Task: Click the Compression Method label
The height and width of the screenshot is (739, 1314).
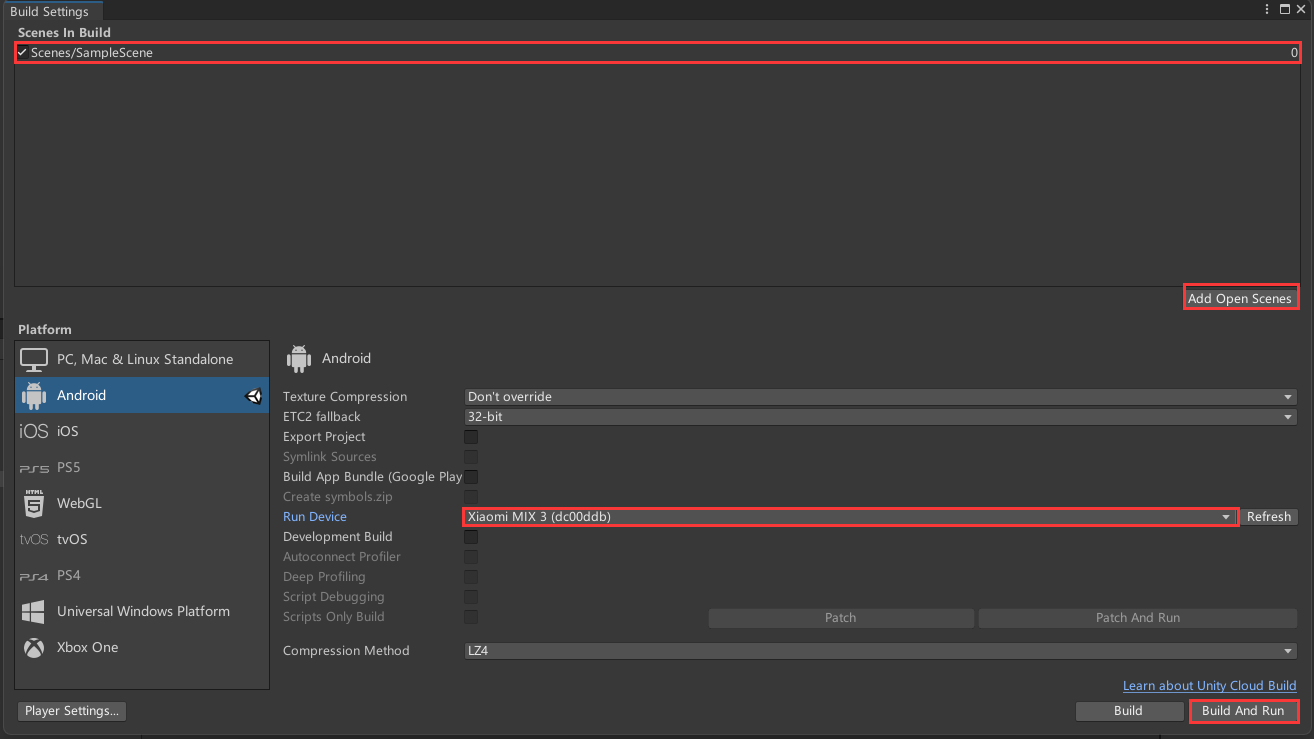Action: 346,651
